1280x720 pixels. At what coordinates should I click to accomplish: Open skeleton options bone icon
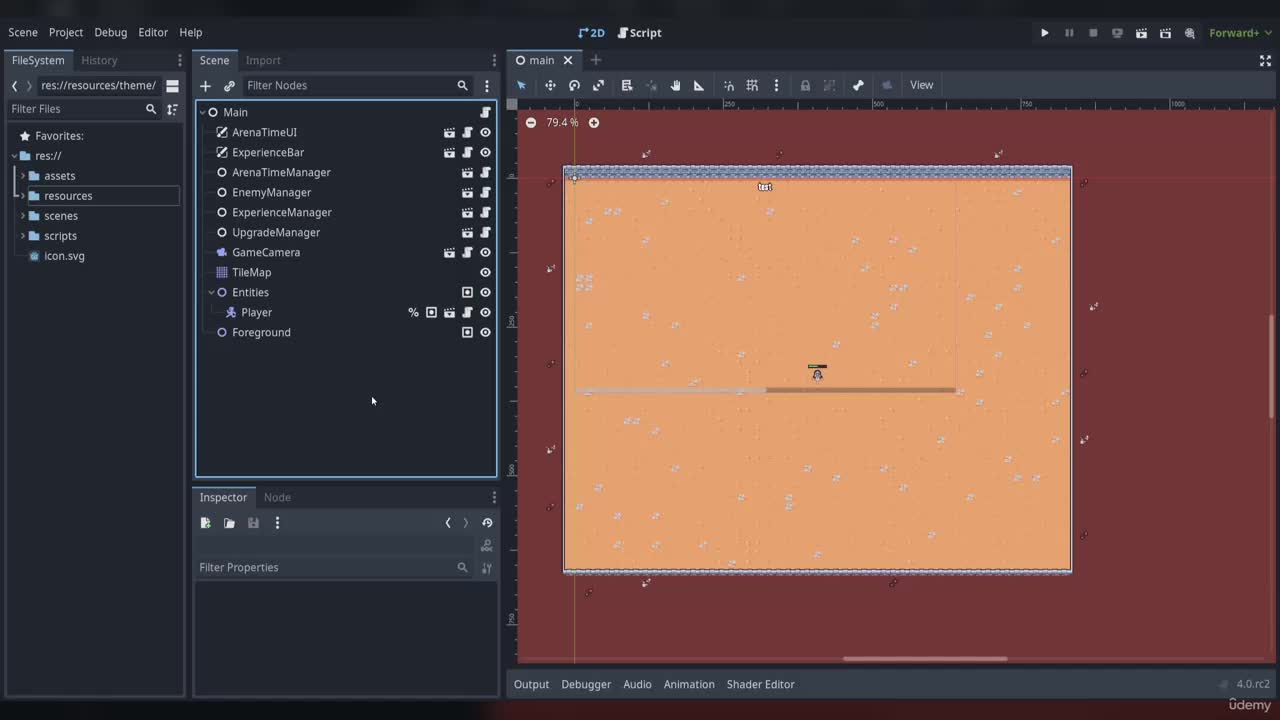[x=858, y=85]
